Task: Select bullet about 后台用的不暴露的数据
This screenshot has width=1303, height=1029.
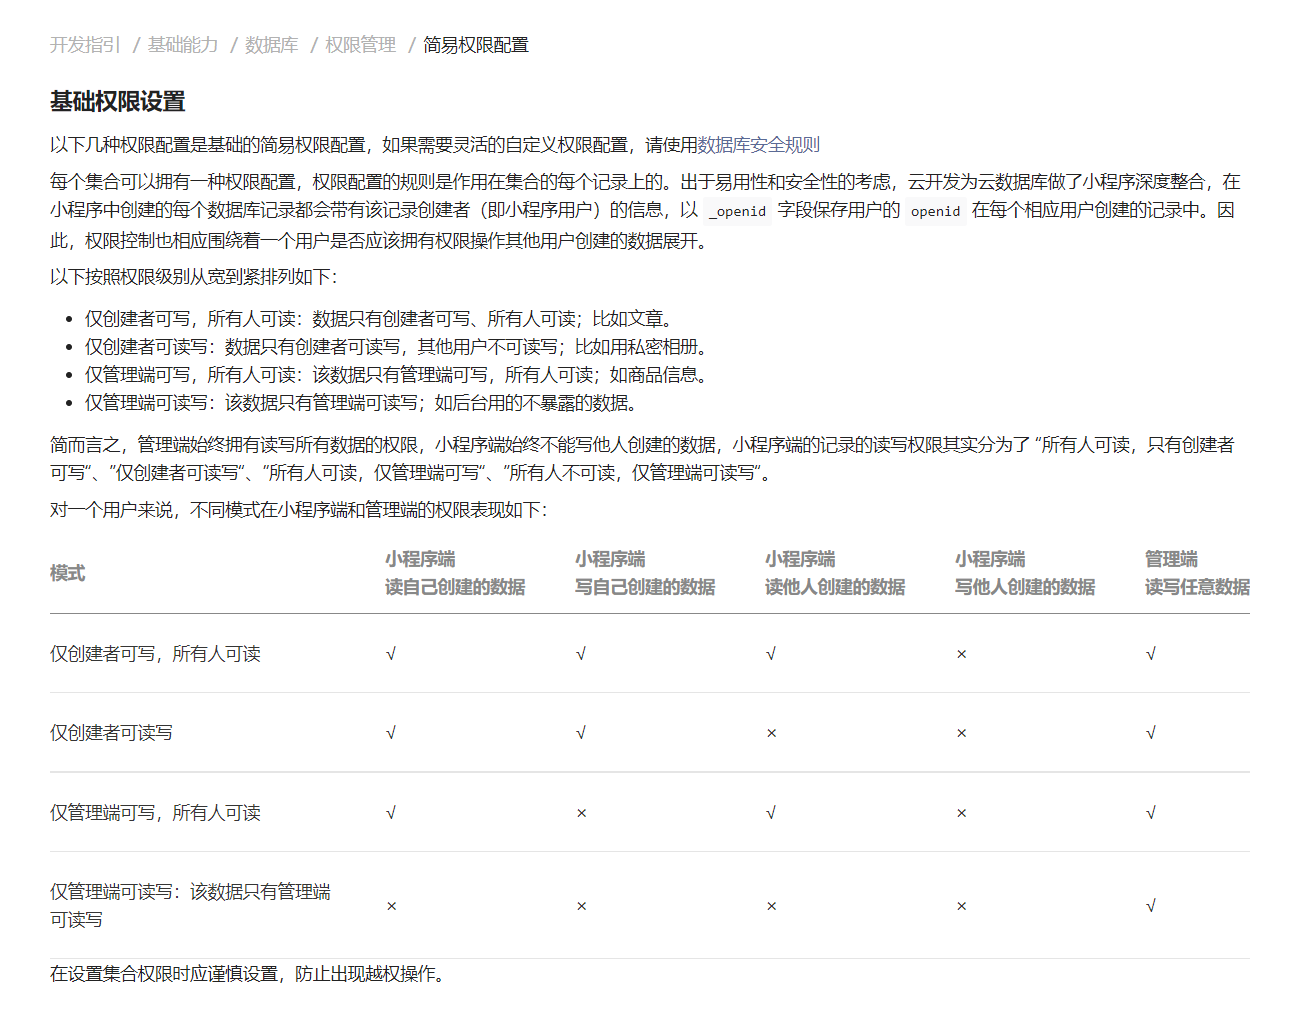Action: 361,403
